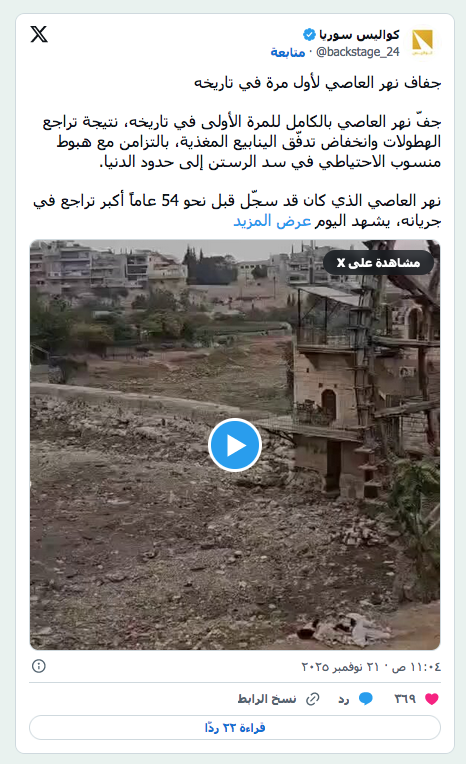
Task: Click the نسخ الرابط label
Action: pos(267,699)
